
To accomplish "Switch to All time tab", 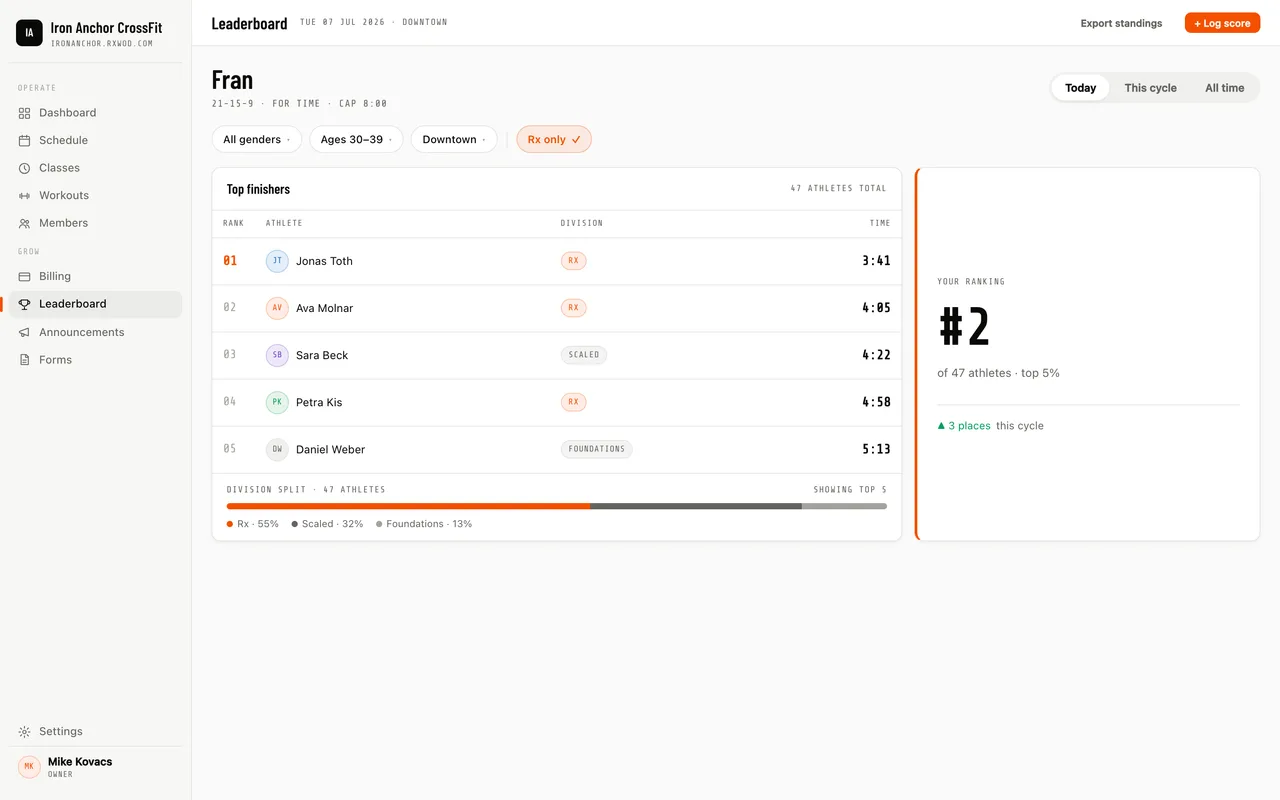I will pyautogui.click(x=1224, y=88).
